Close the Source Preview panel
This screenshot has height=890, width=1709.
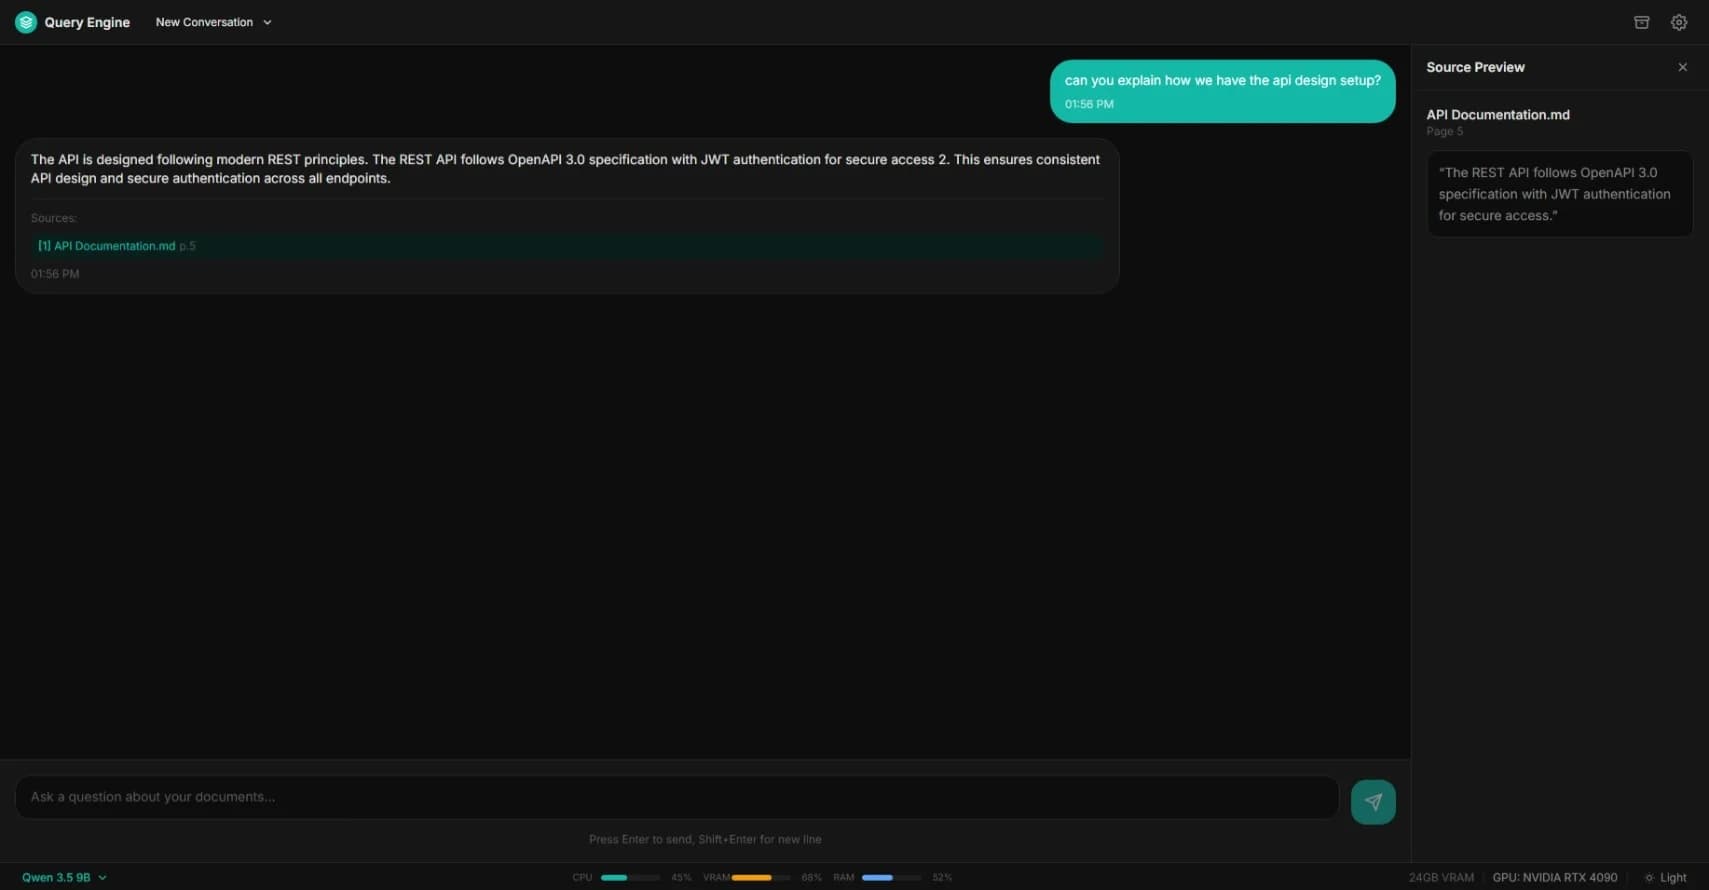1682,67
